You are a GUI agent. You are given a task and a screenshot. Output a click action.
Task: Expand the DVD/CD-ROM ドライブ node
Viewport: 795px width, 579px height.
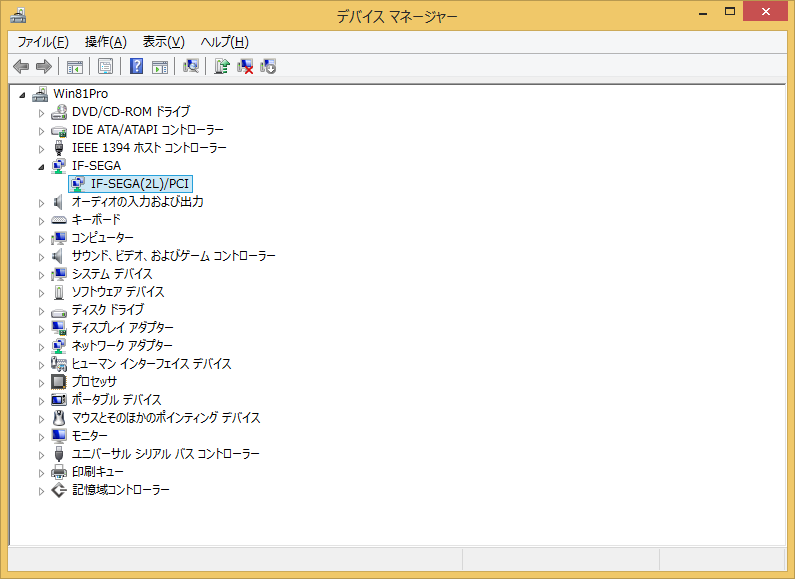pyautogui.click(x=41, y=112)
